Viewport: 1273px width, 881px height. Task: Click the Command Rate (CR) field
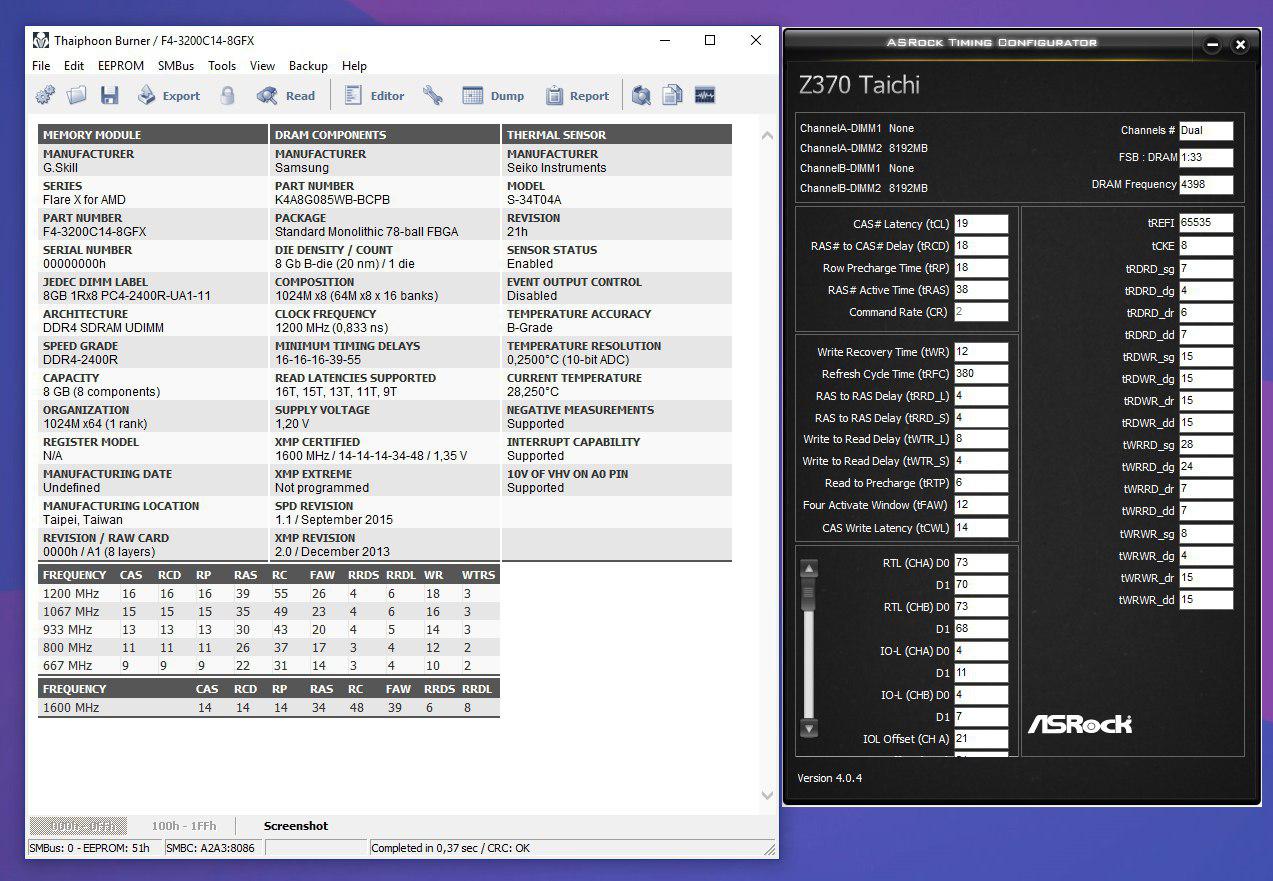pyautogui.click(x=981, y=312)
